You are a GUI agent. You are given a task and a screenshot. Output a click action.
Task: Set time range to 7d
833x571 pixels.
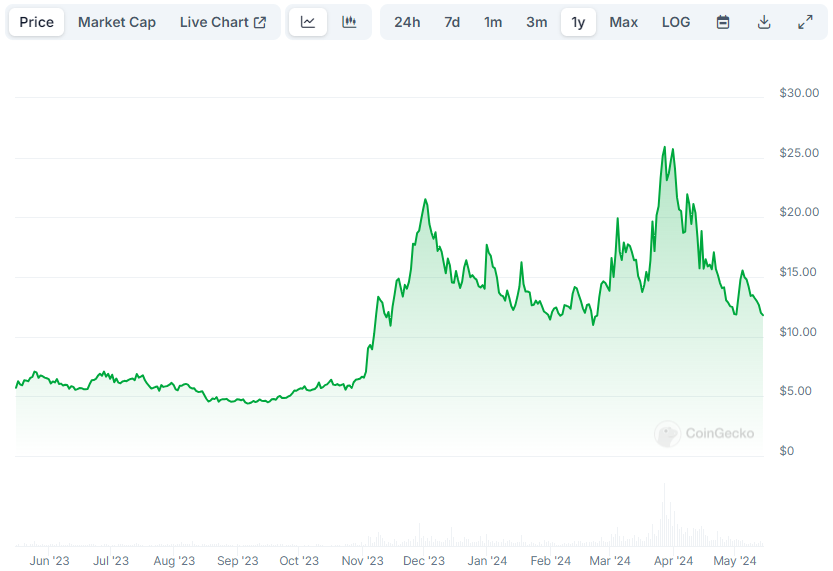(452, 22)
